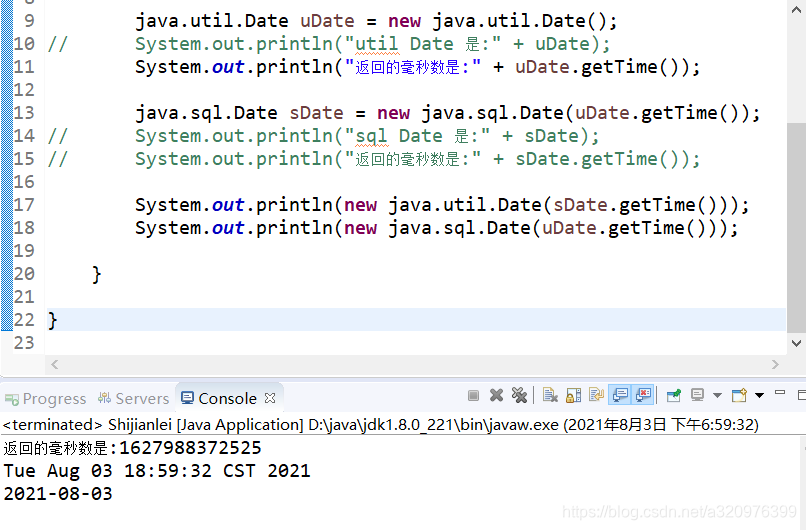Click println on line 18 with java.sql.Date

pos(436,228)
